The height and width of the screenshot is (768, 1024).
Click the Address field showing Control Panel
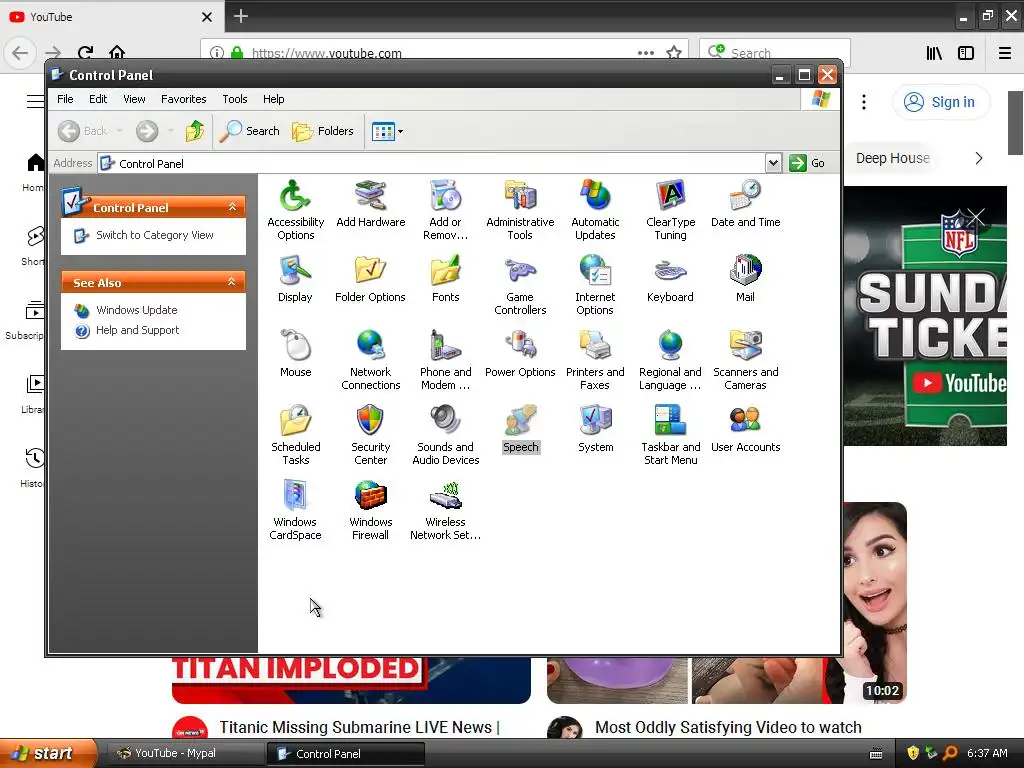point(431,163)
